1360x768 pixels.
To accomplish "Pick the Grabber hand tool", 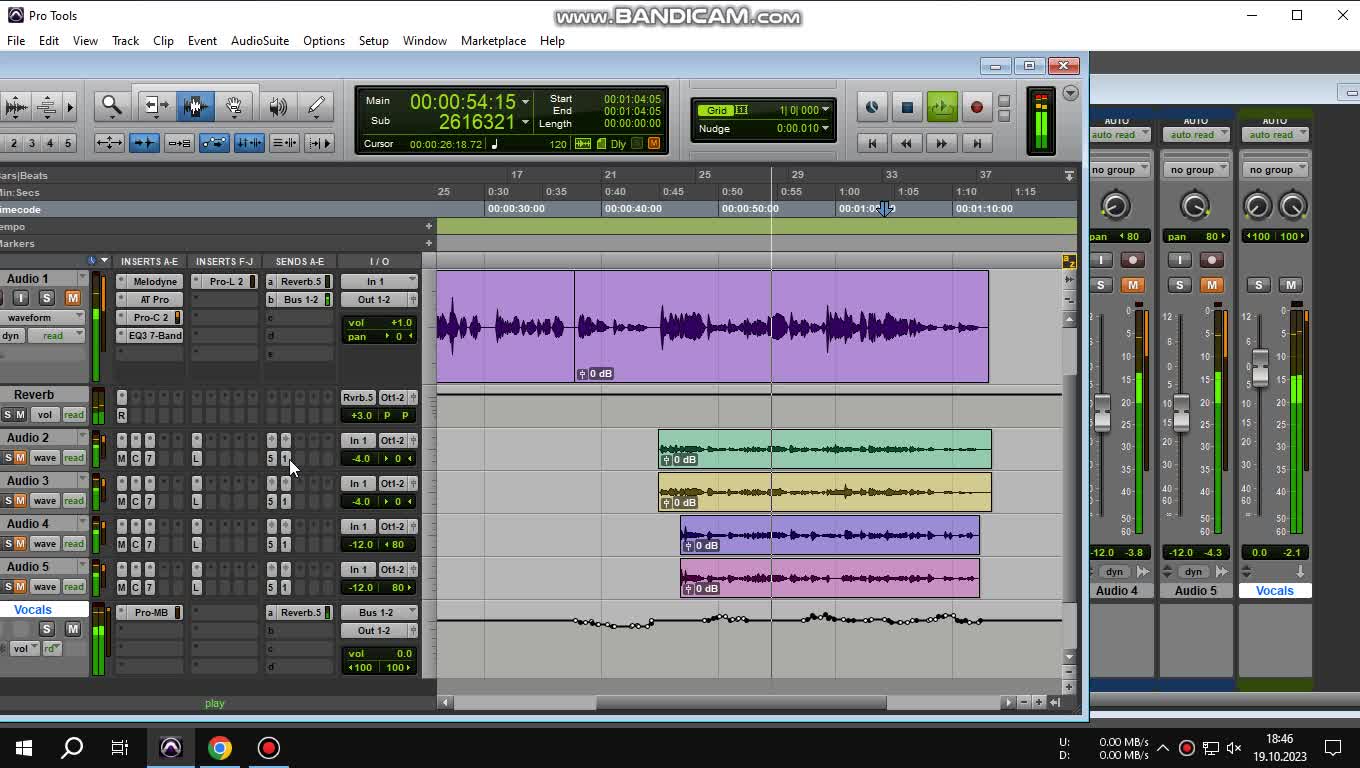I will coord(234,105).
